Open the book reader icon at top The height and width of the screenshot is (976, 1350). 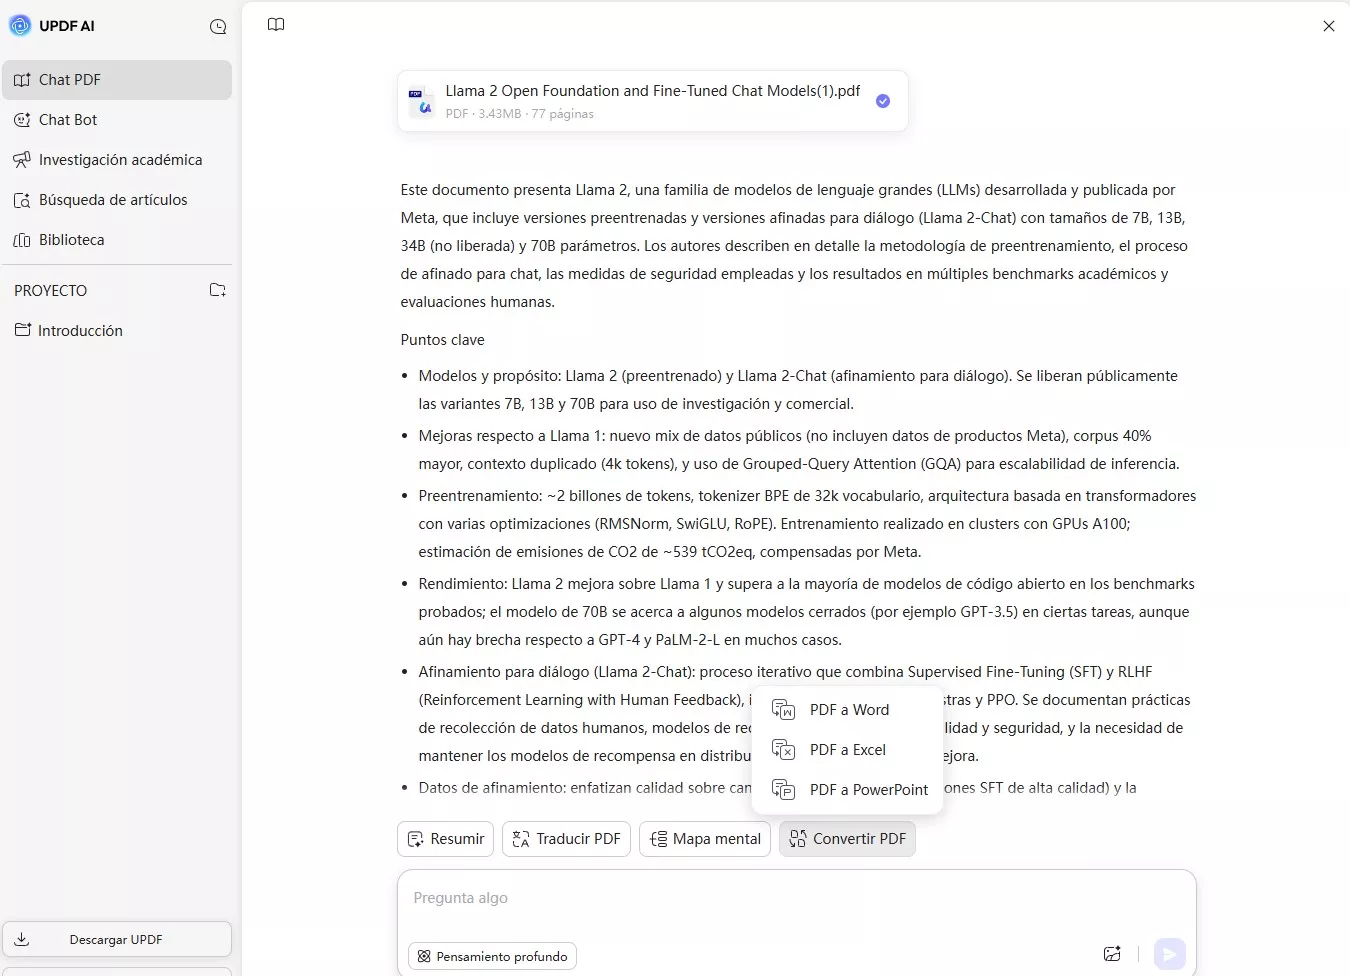(276, 25)
